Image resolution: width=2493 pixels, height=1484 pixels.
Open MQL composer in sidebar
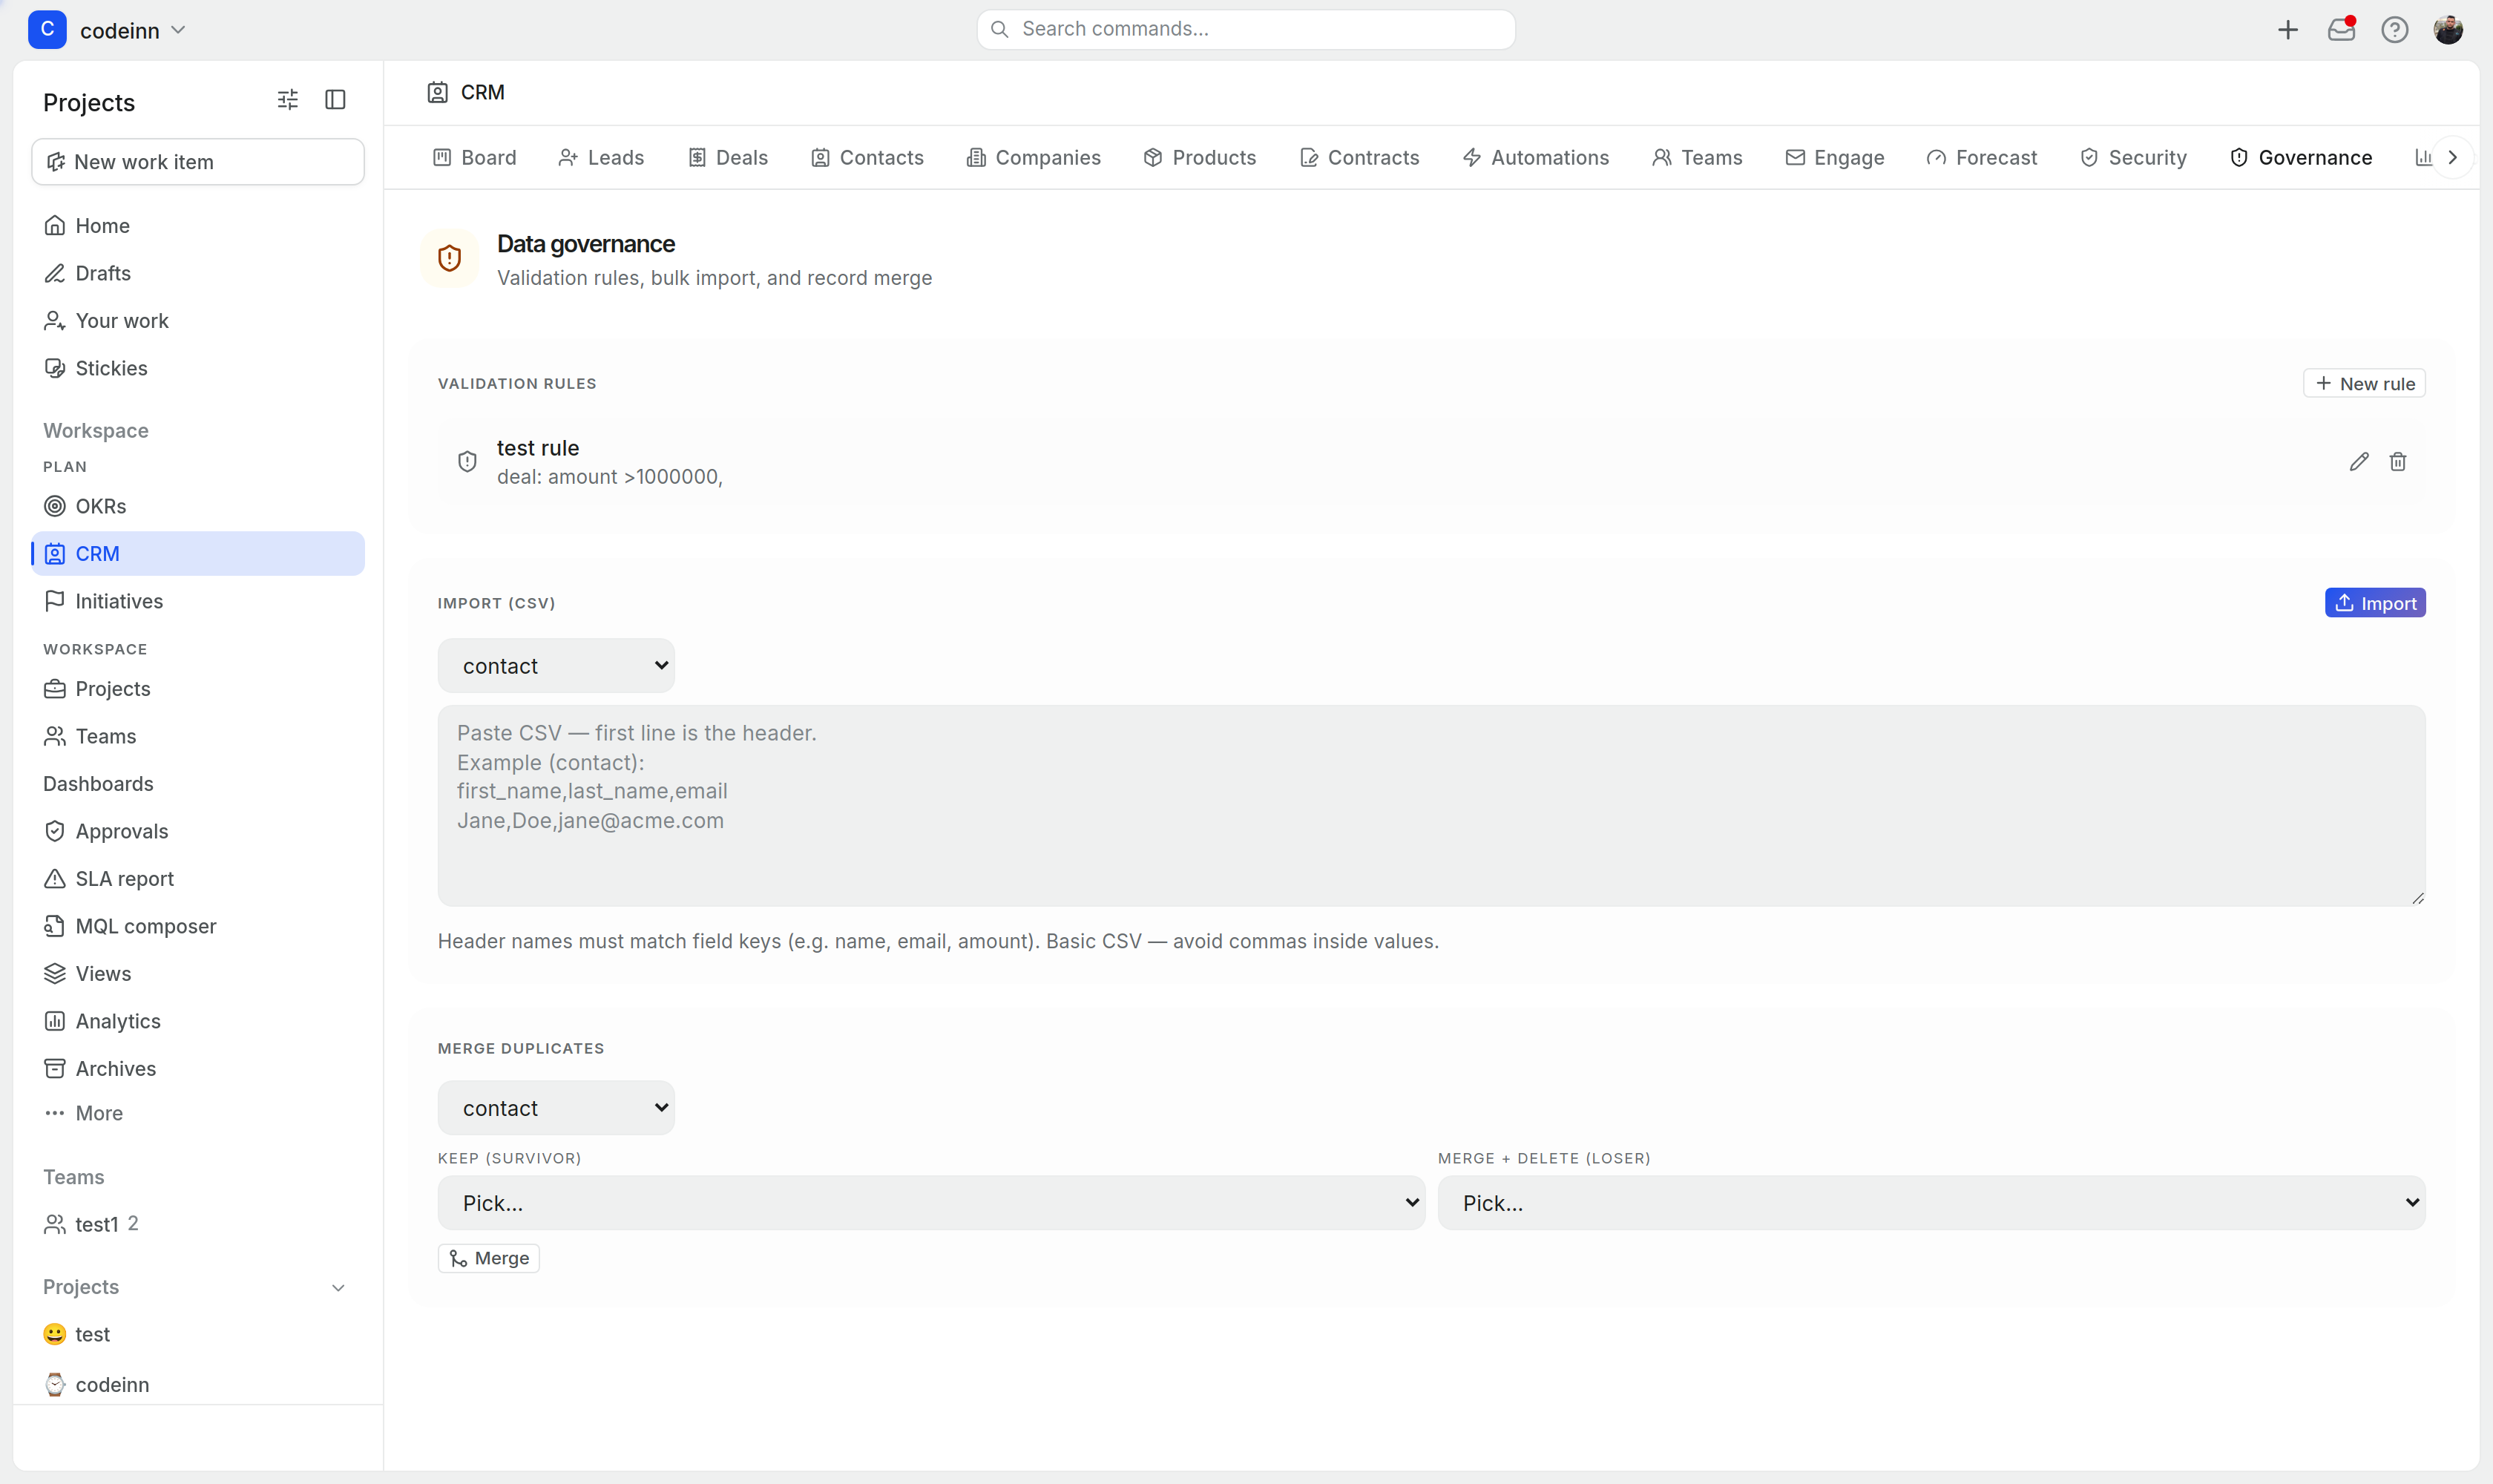tap(198, 926)
